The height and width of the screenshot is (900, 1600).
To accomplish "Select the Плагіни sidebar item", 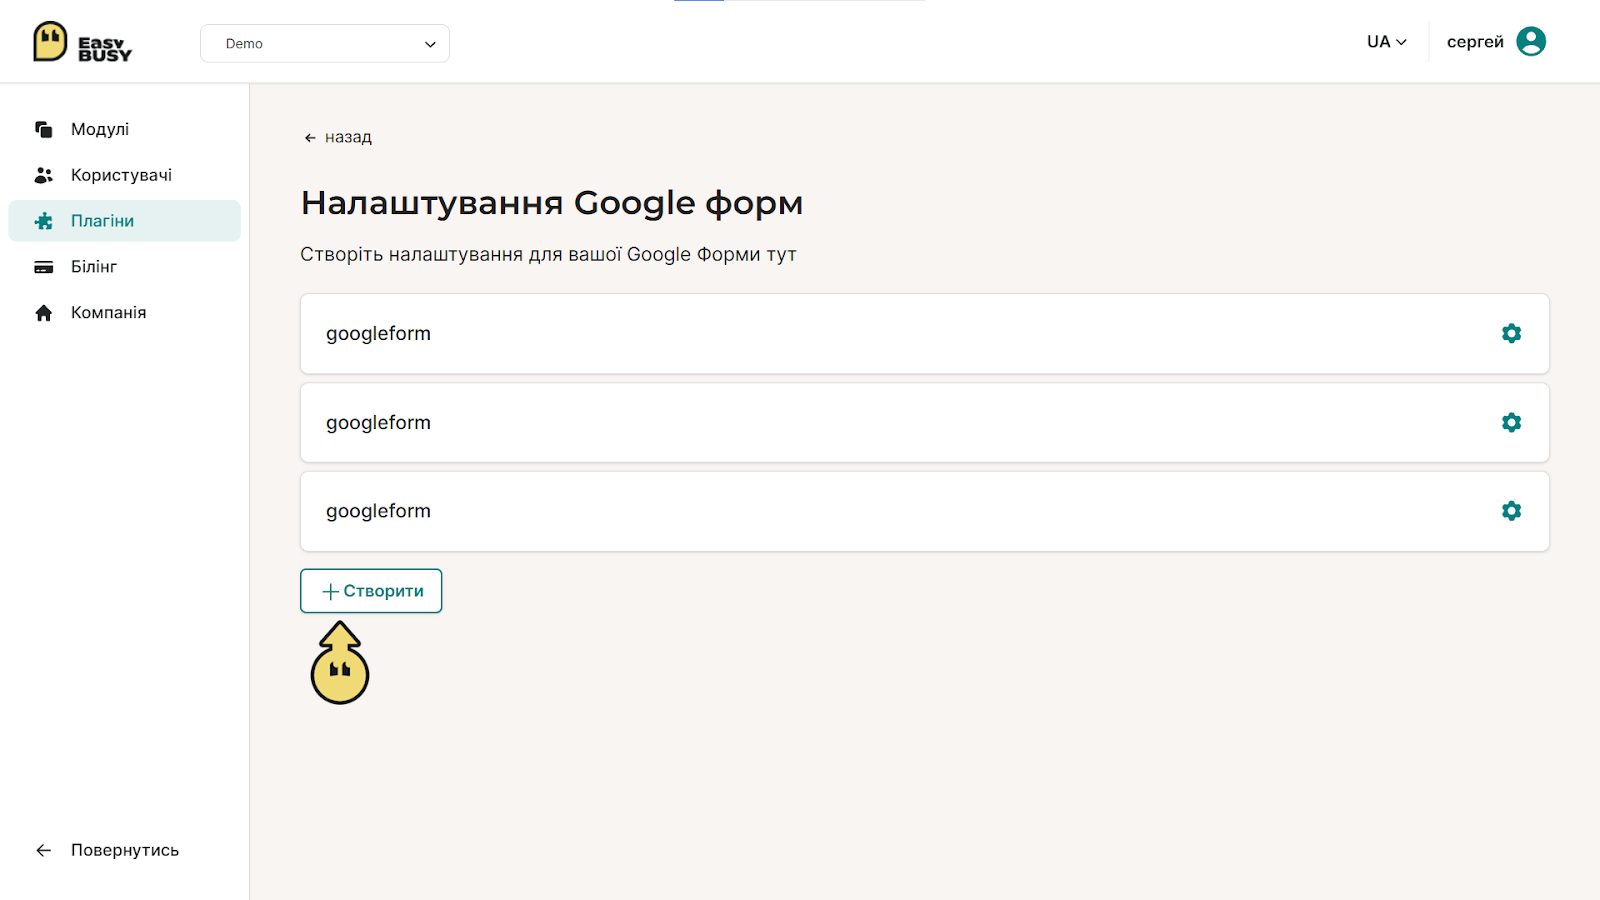I will [124, 221].
